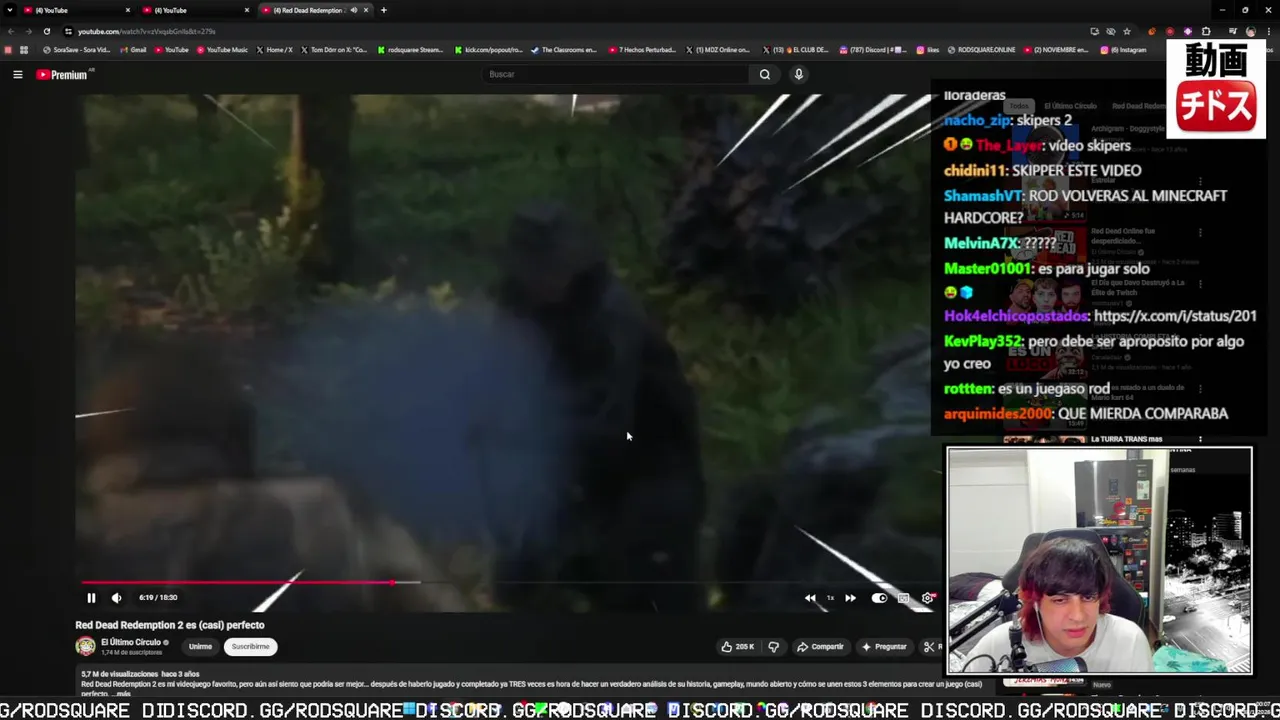Click the timestamp 6:19 / 18:30
Screen dimensions: 1280x720
tap(158, 598)
